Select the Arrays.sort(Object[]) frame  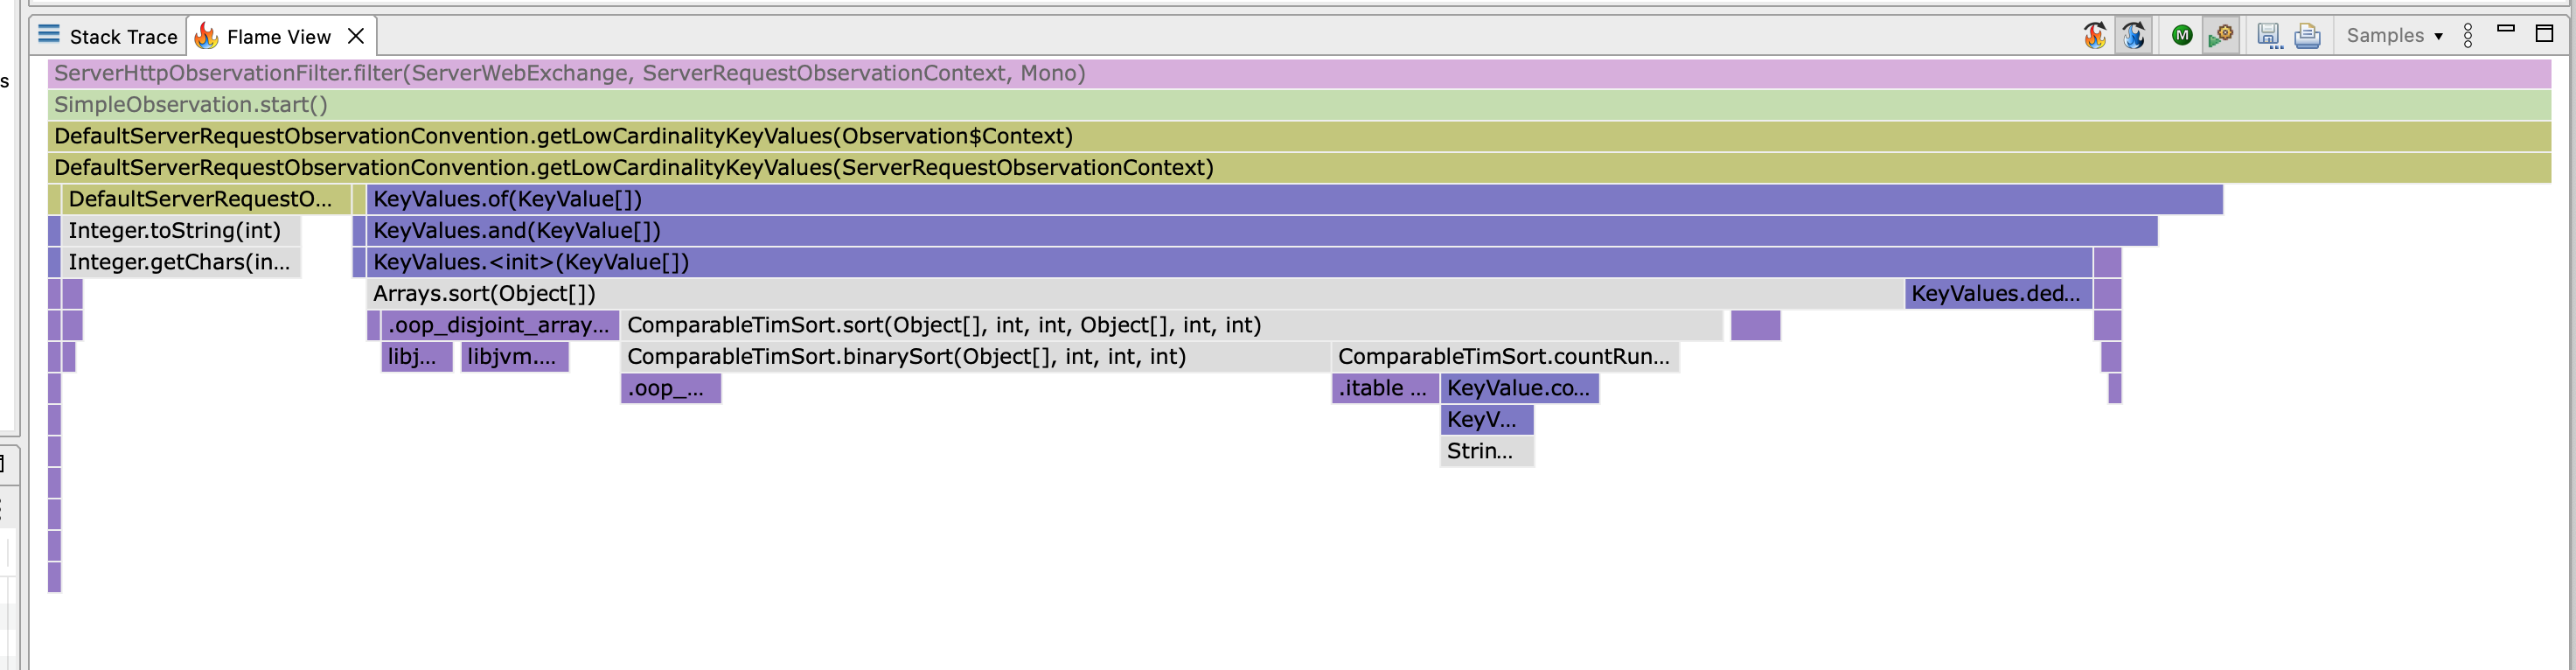1135,294
